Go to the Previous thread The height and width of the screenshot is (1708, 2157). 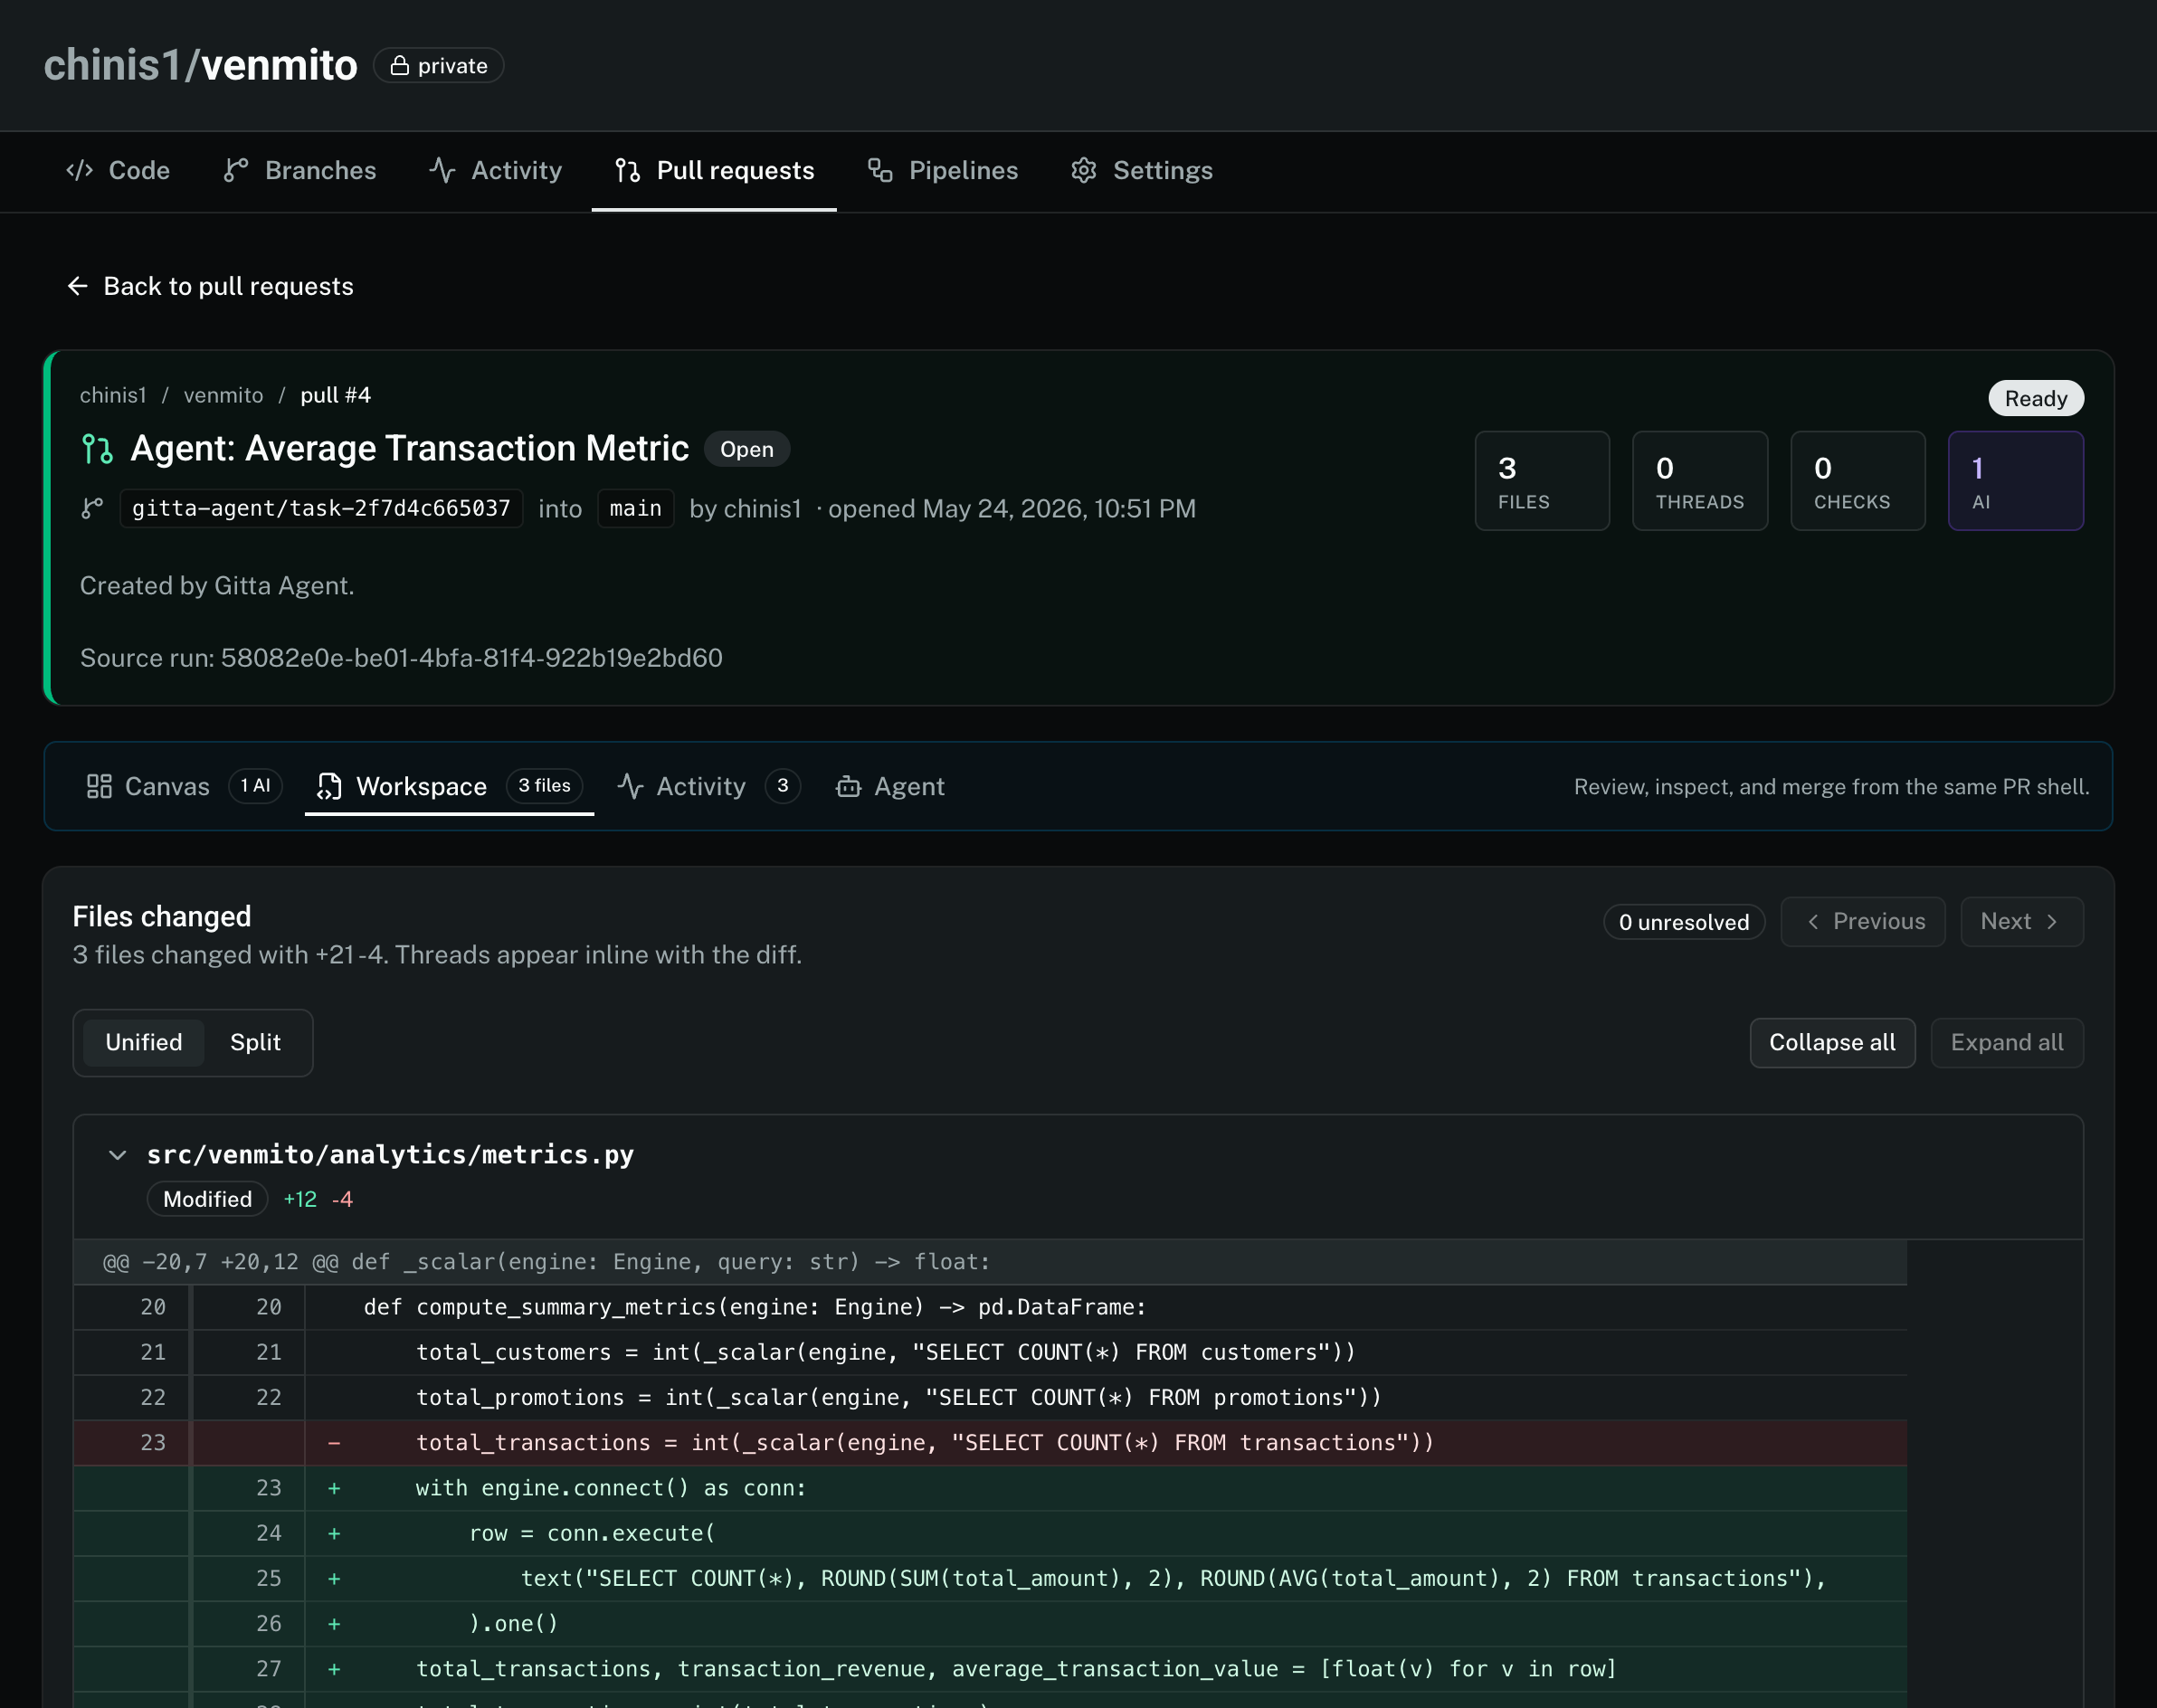click(x=1862, y=922)
